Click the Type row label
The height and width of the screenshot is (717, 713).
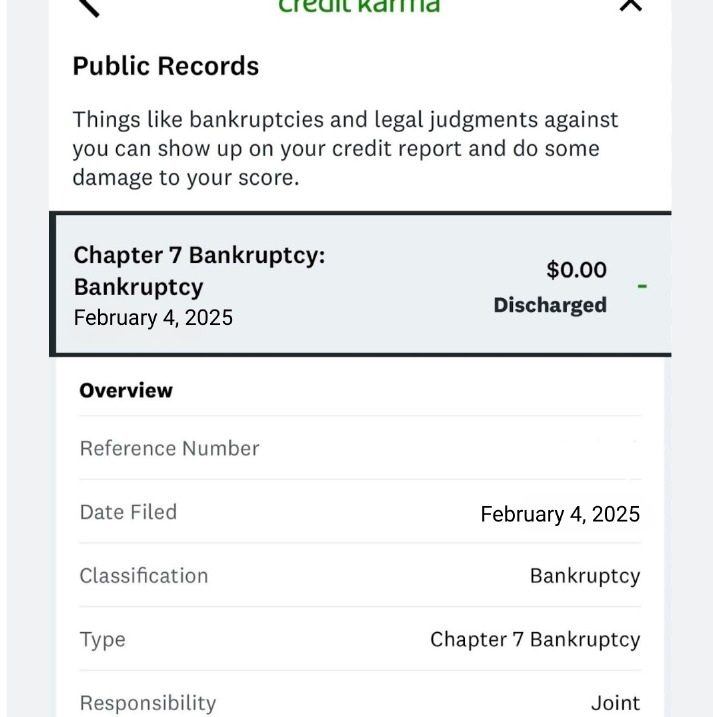(102, 640)
